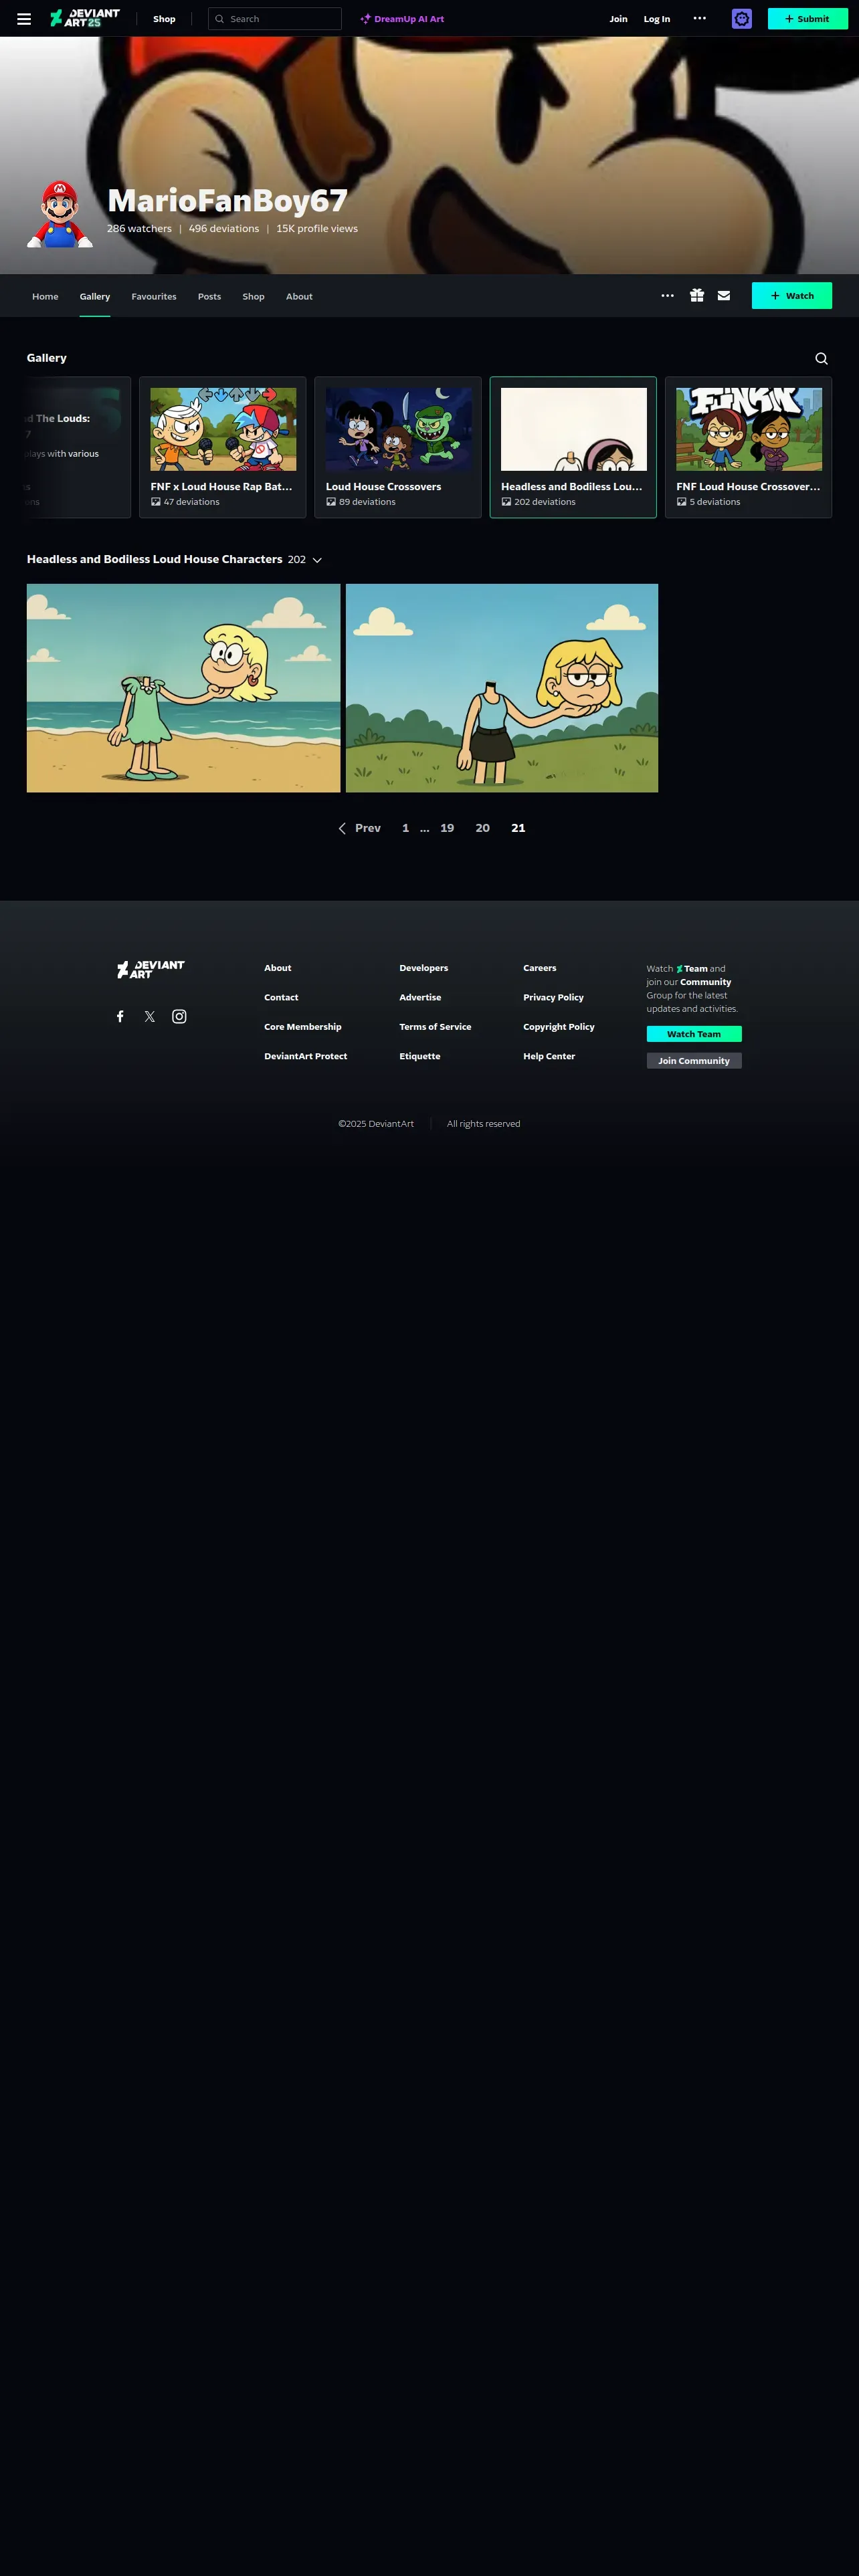
Task: Click footer About link
Action: tap(278, 968)
